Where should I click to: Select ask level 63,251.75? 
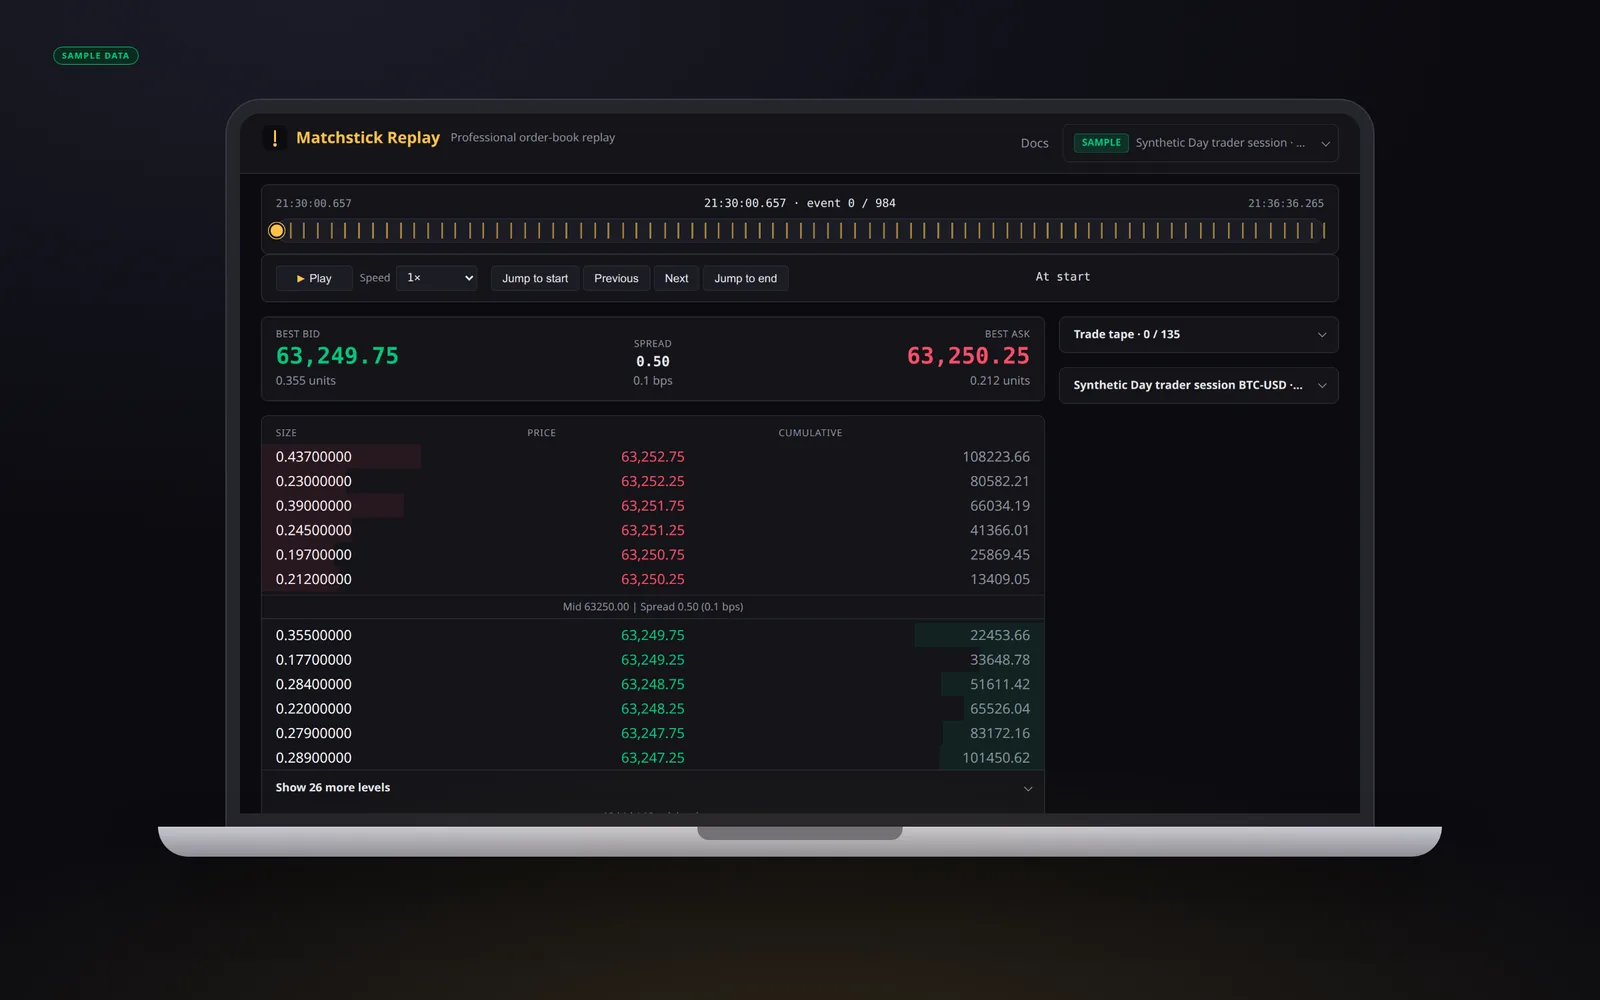point(653,506)
